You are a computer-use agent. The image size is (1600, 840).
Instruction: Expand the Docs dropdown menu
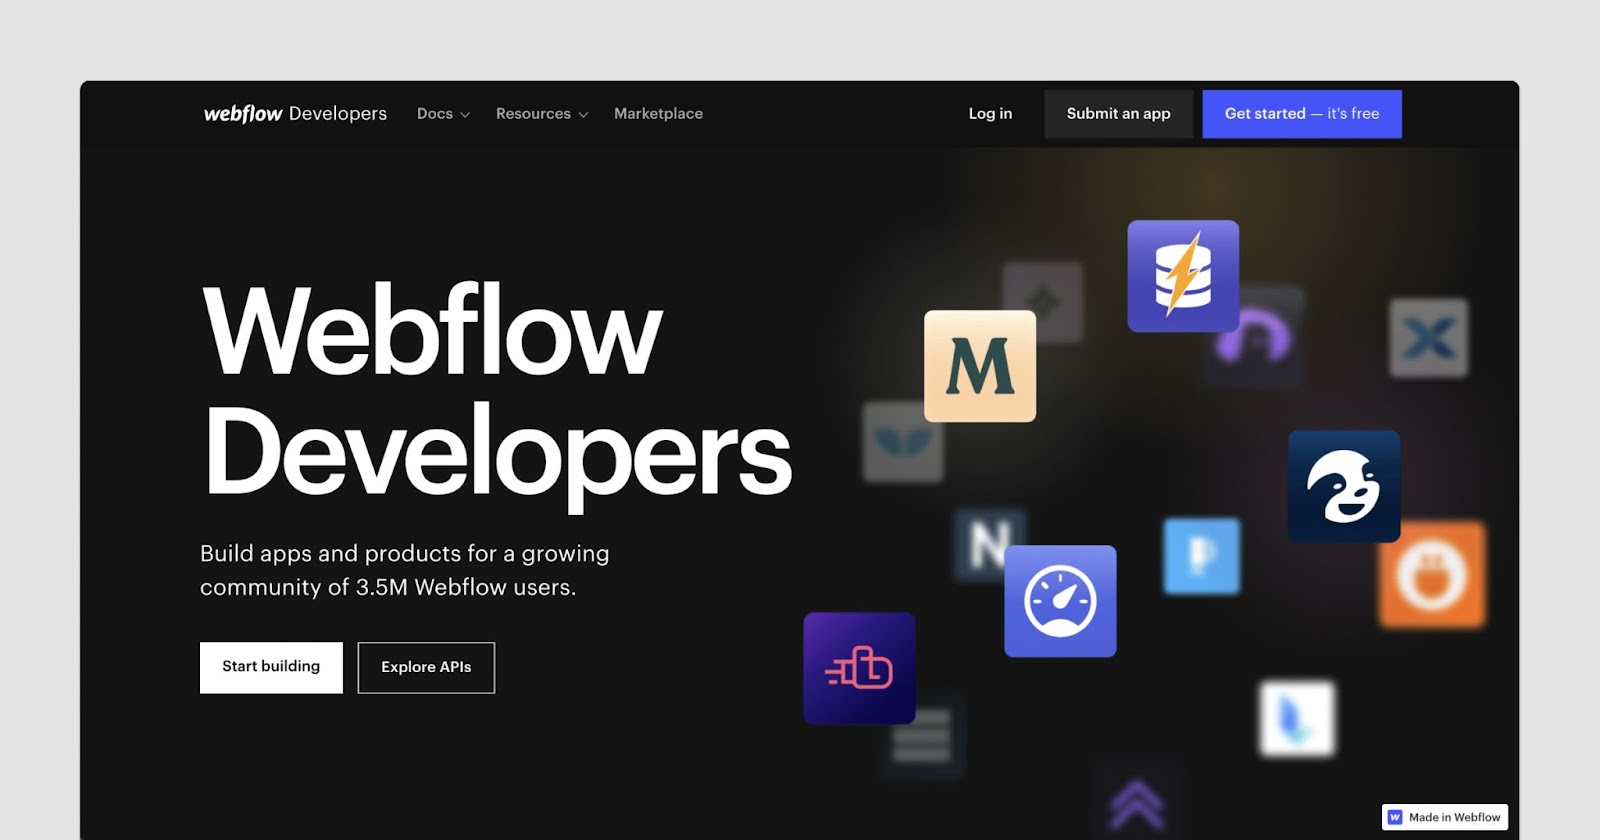(x=443, y=114)
